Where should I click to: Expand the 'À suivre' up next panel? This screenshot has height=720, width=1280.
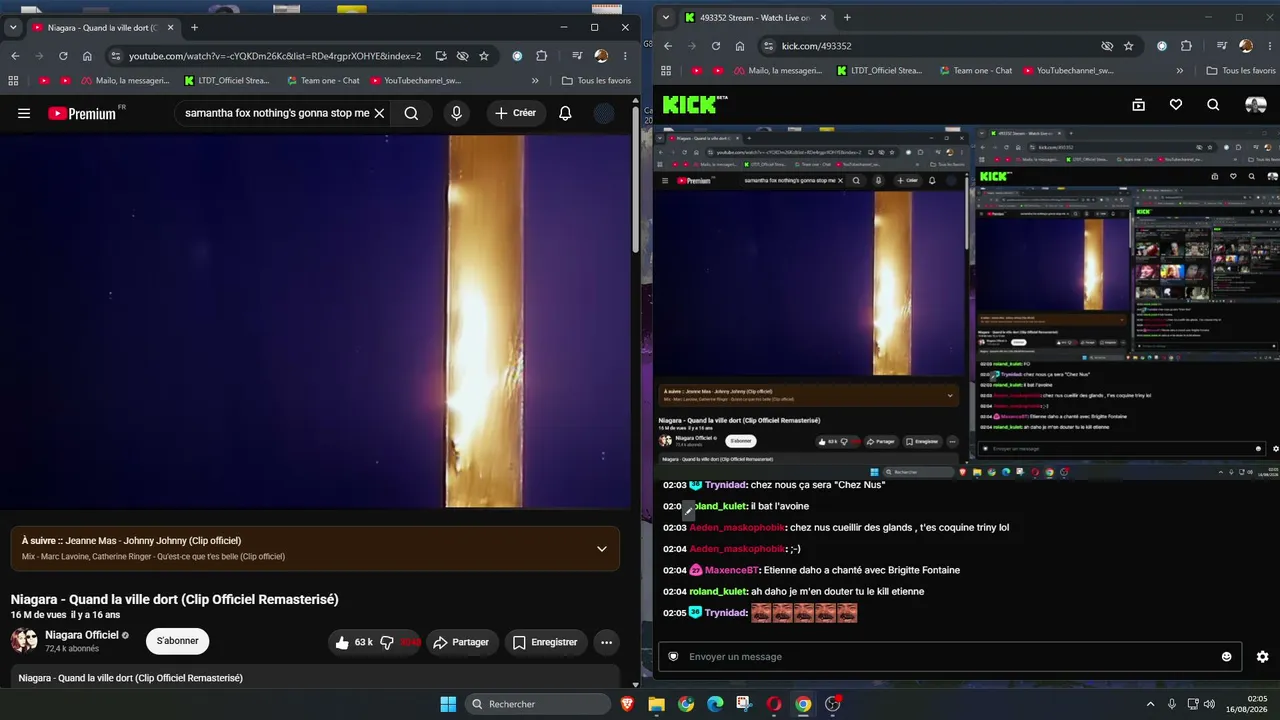(x=602, y=548)
